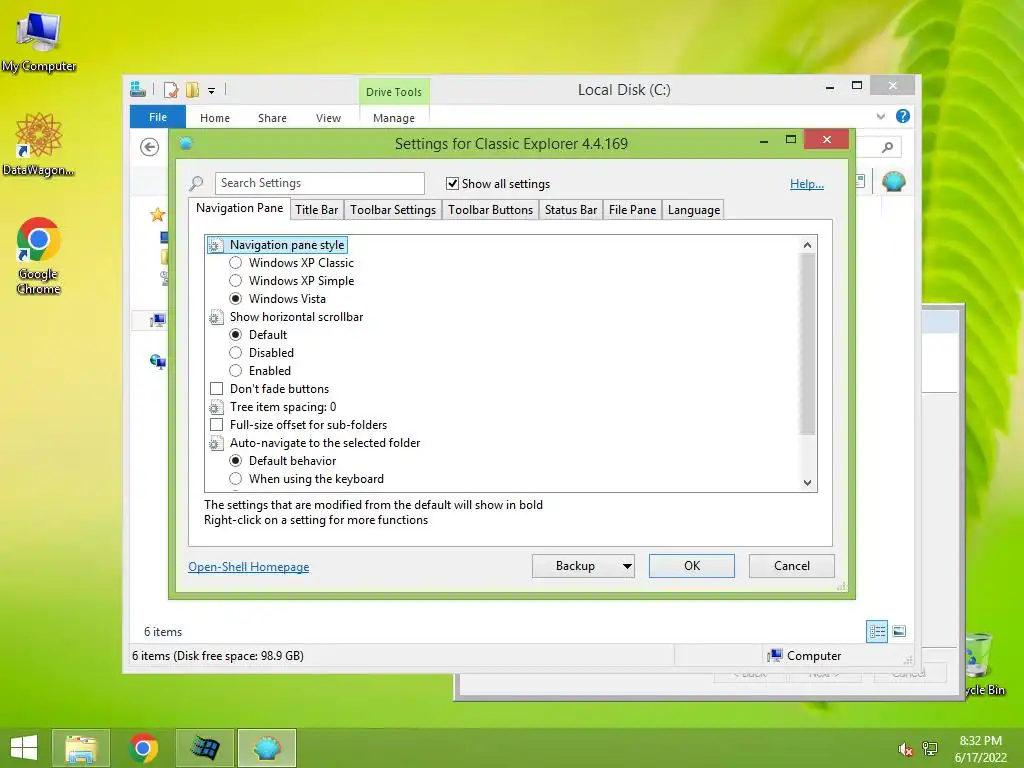Click the Tree item spacing setting

[x=282, y=407]
